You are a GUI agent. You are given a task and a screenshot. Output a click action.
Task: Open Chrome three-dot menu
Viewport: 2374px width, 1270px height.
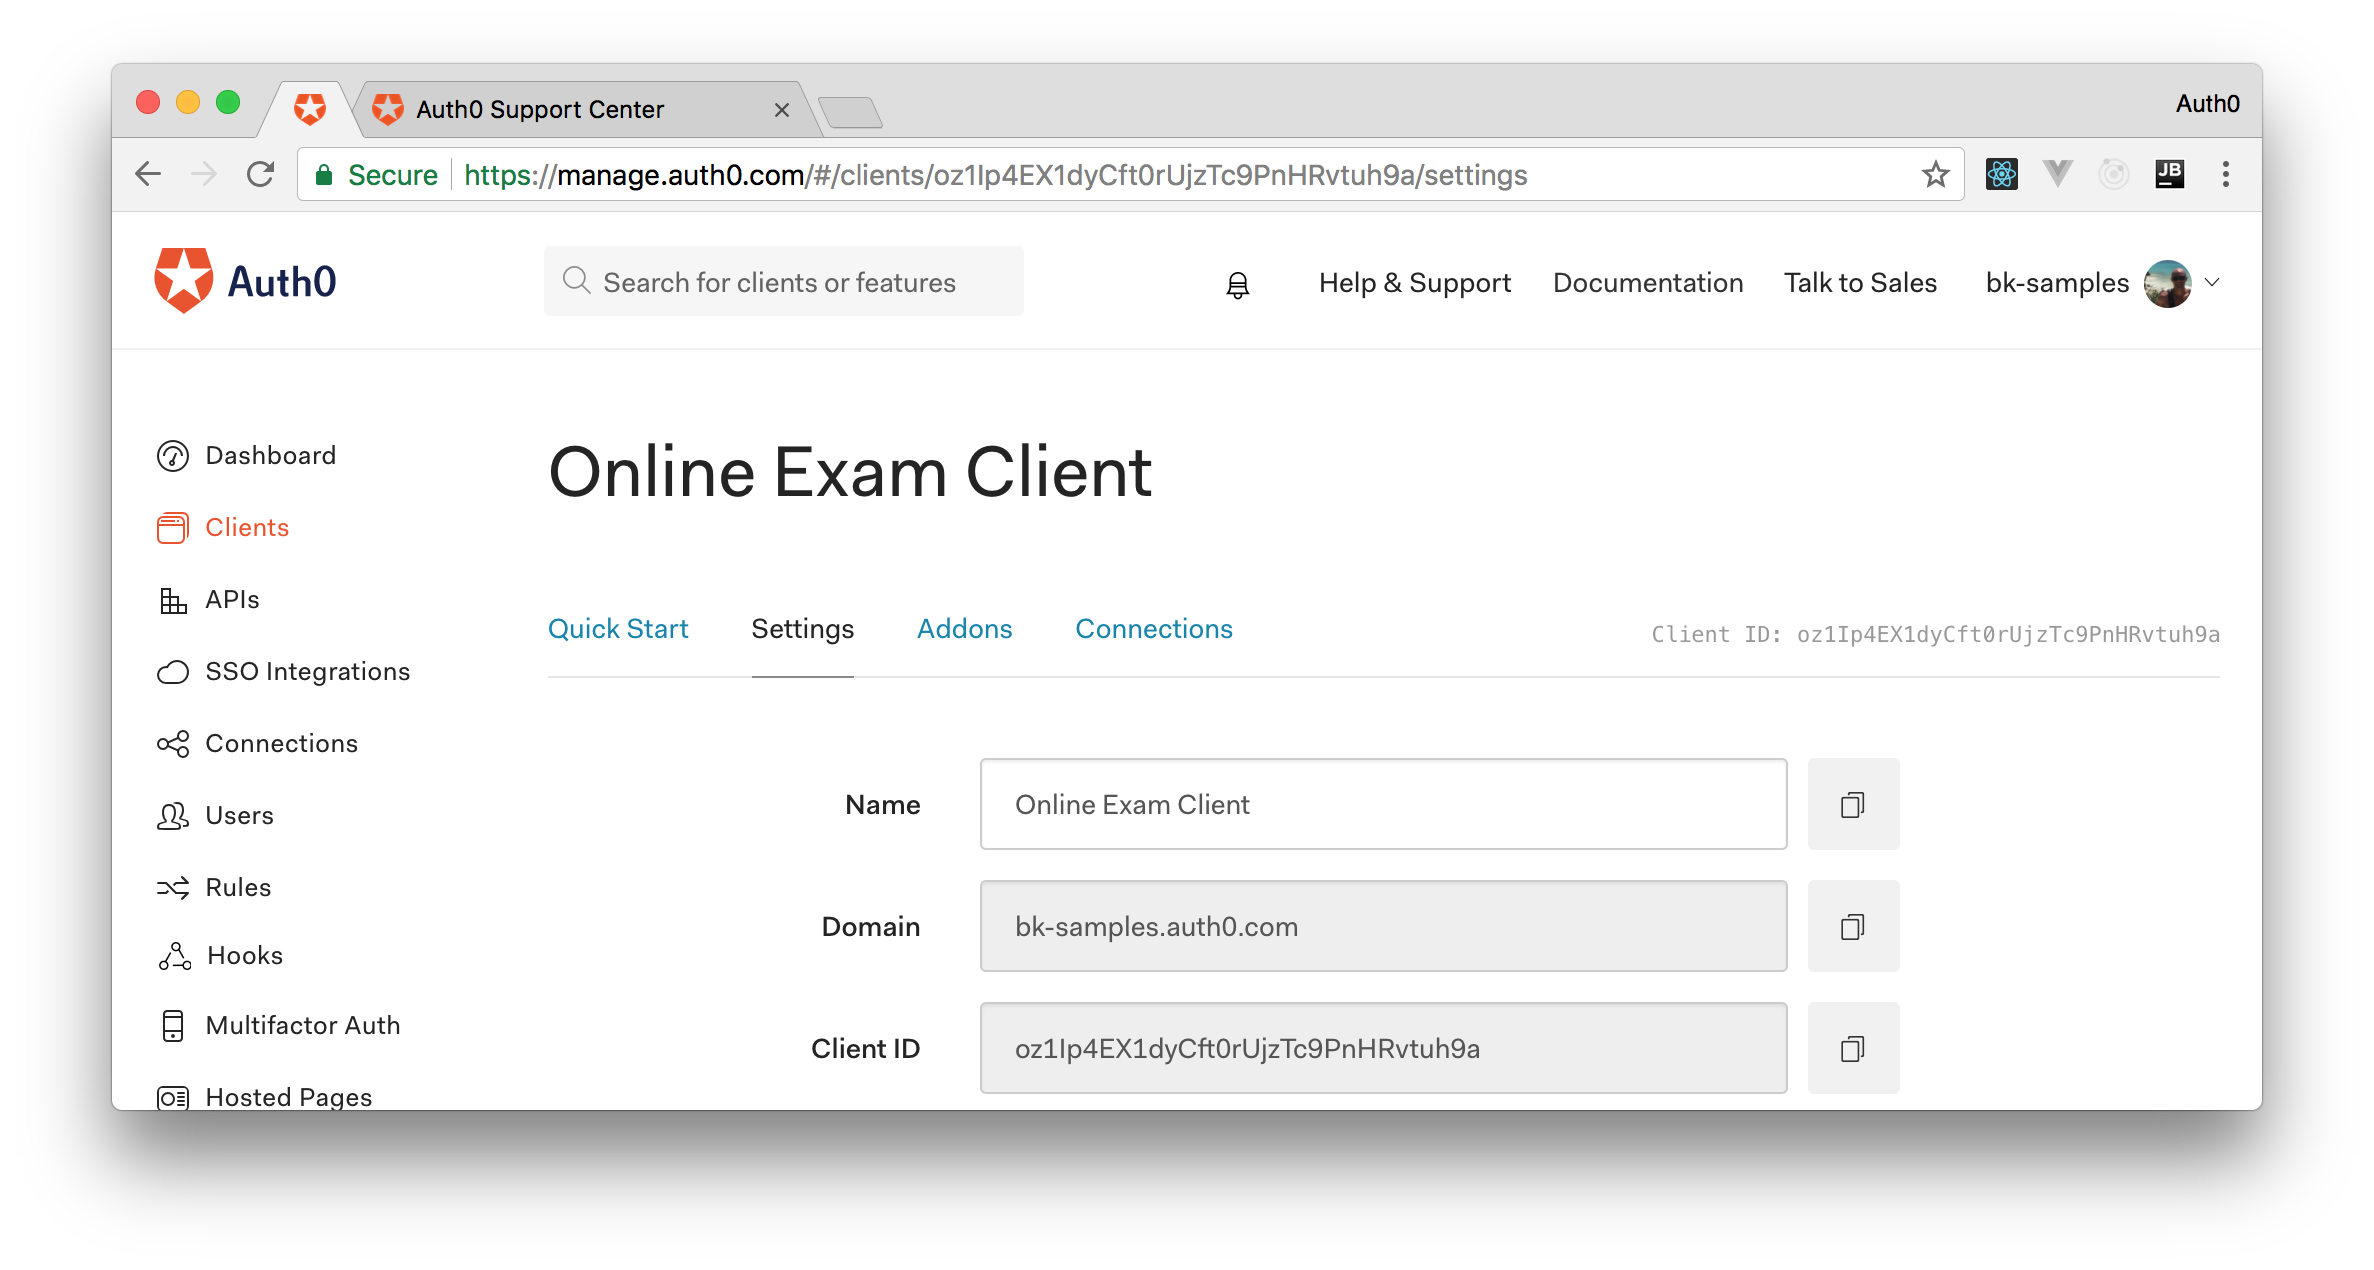pos(2225,174)
